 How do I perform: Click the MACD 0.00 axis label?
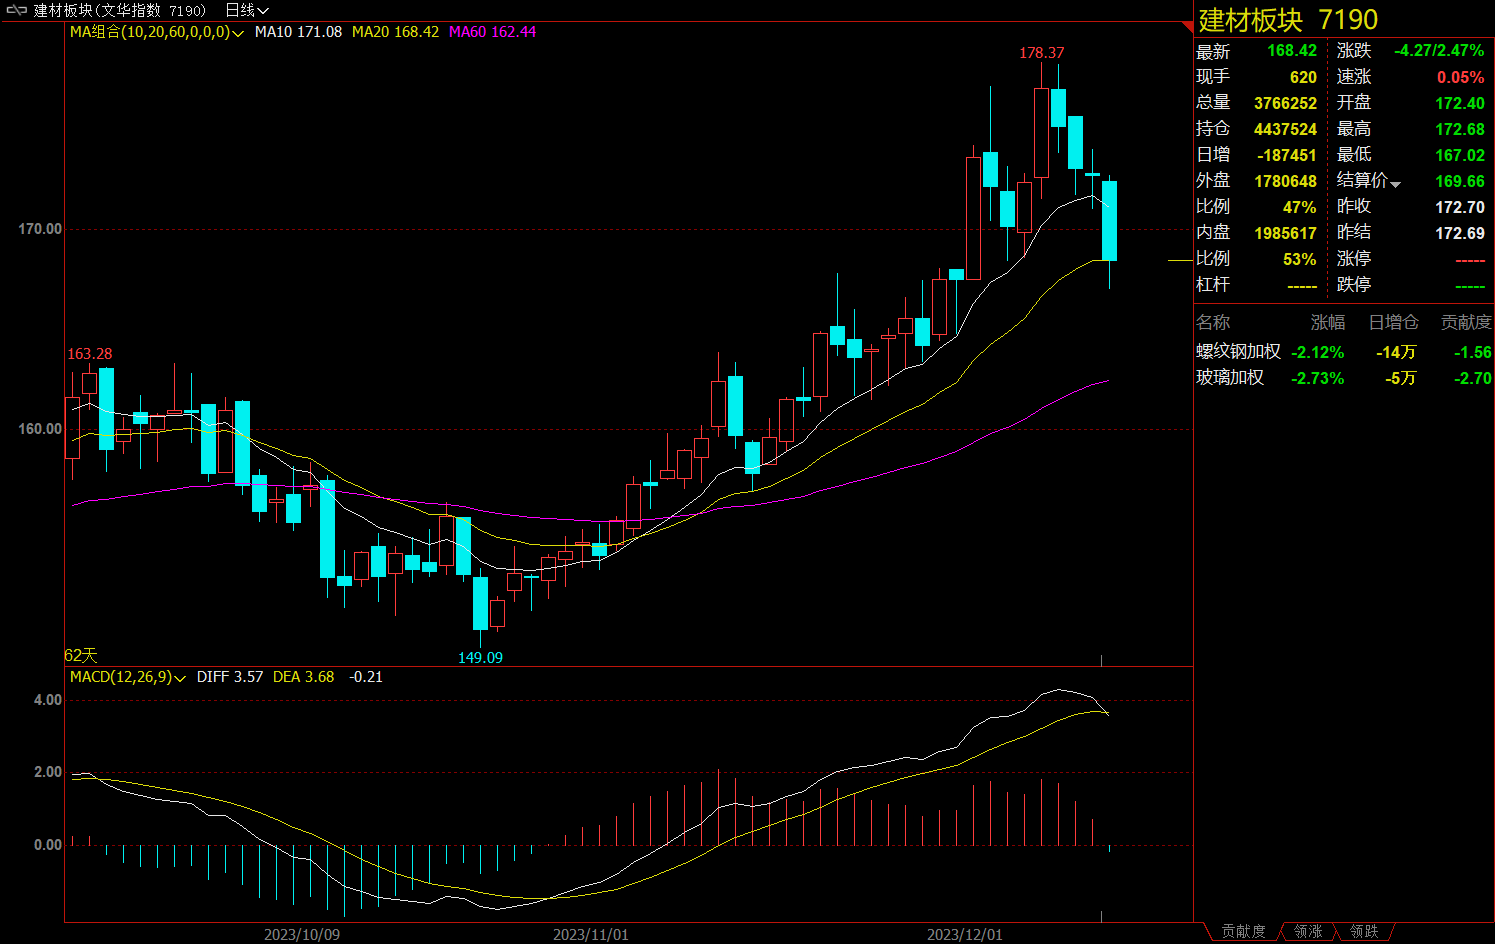pos(48,845)
